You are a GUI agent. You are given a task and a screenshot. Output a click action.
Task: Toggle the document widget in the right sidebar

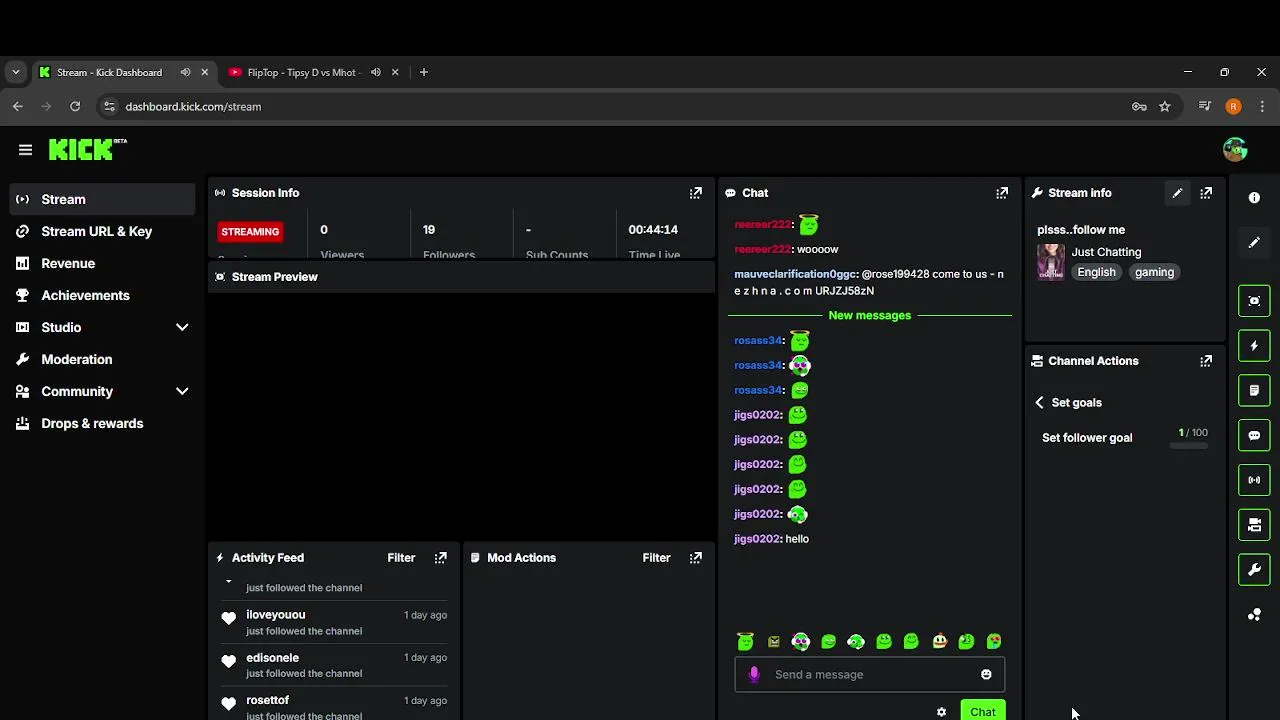1254,390
